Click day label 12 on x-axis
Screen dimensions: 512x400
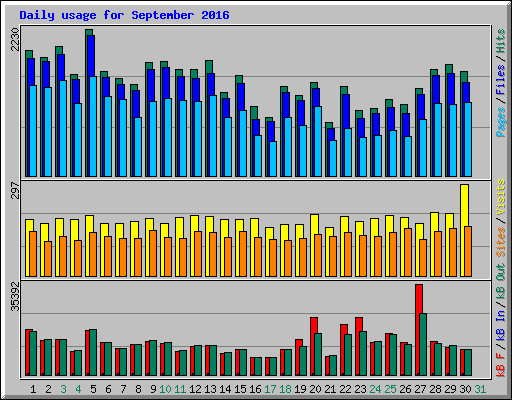(x=195, y=389)
